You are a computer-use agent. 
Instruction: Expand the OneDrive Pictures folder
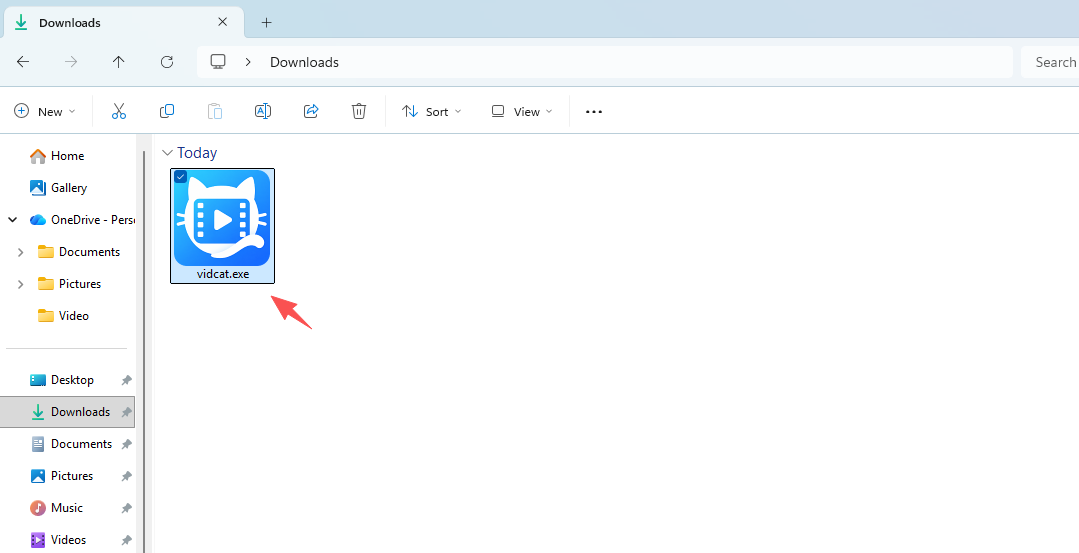click(21, 284)
